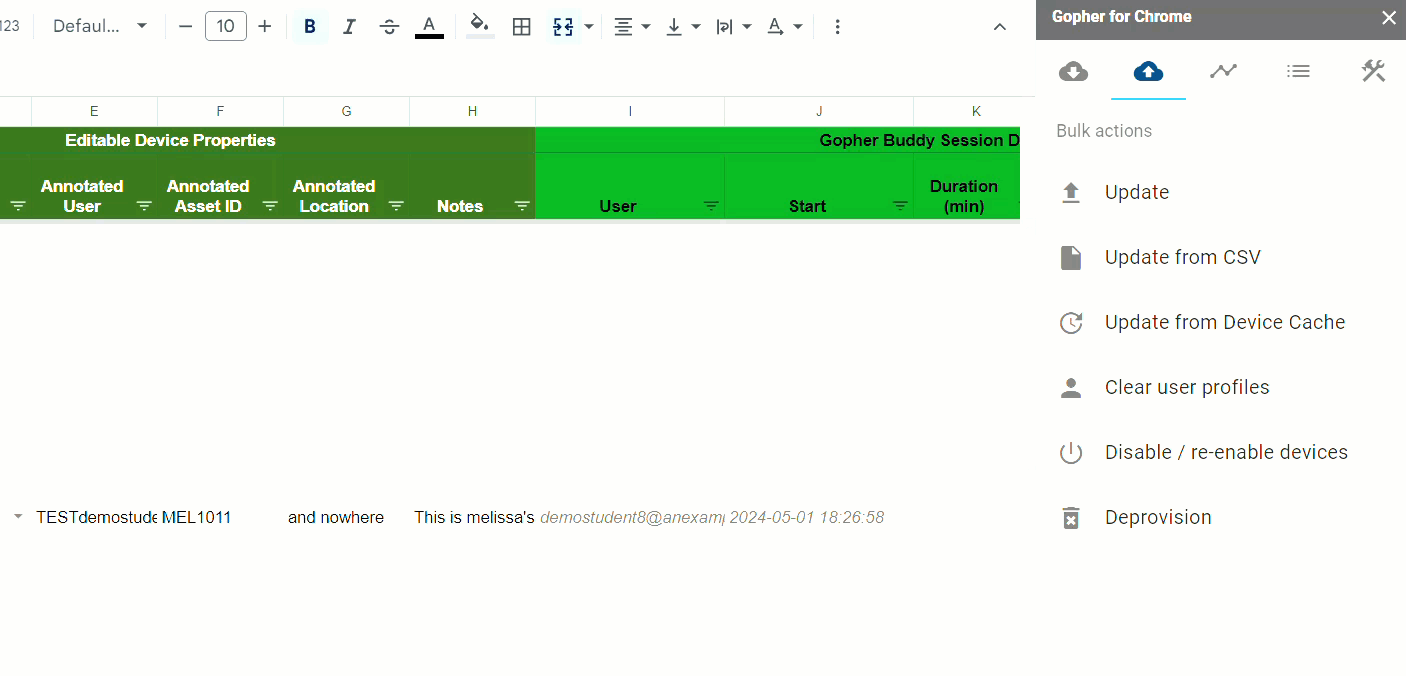The image size is (1406, 676).
Task: Select column G header
Action: 346,111
